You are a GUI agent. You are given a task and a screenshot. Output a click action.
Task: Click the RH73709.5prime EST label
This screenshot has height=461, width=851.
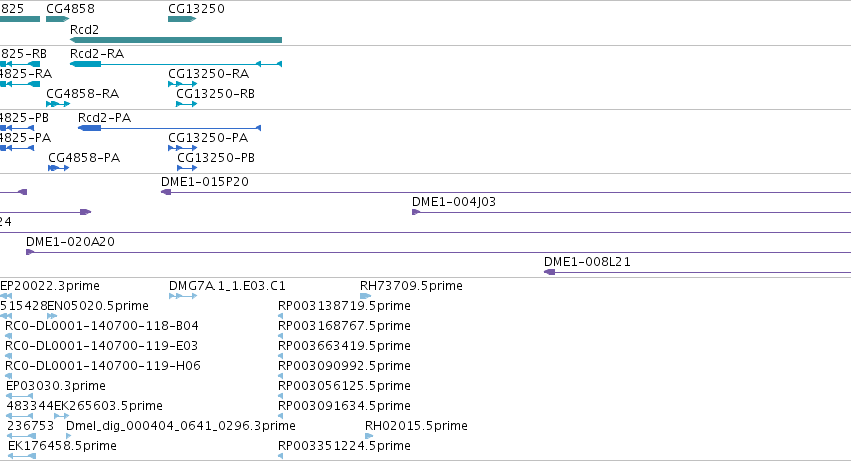[x=411, y=286]
